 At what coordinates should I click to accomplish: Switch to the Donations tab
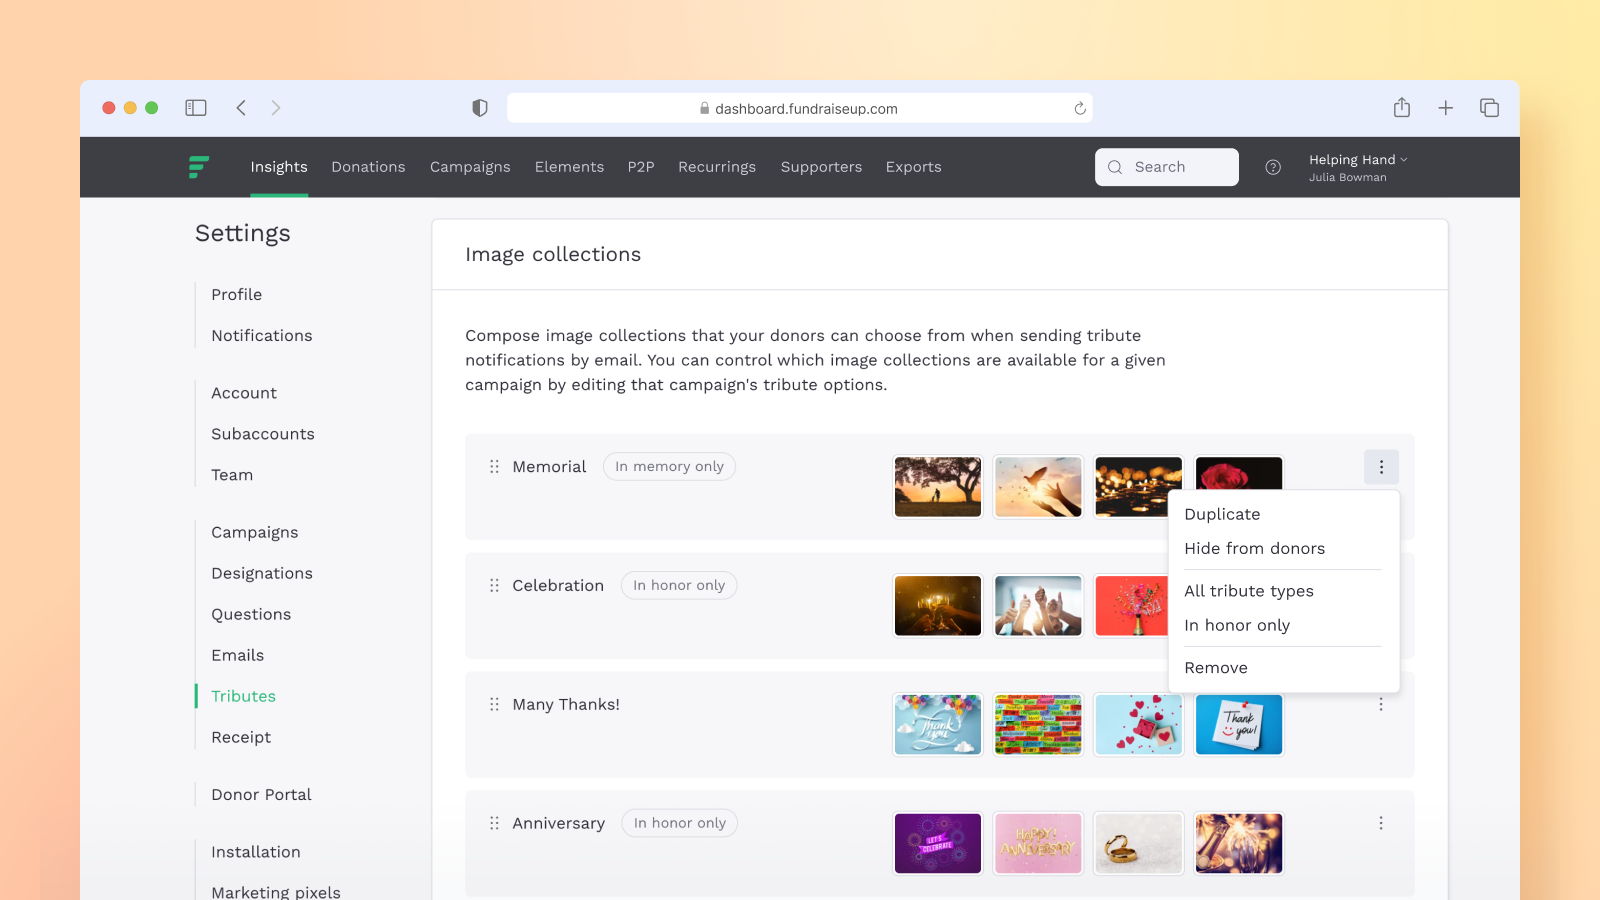tap(368, 167)
